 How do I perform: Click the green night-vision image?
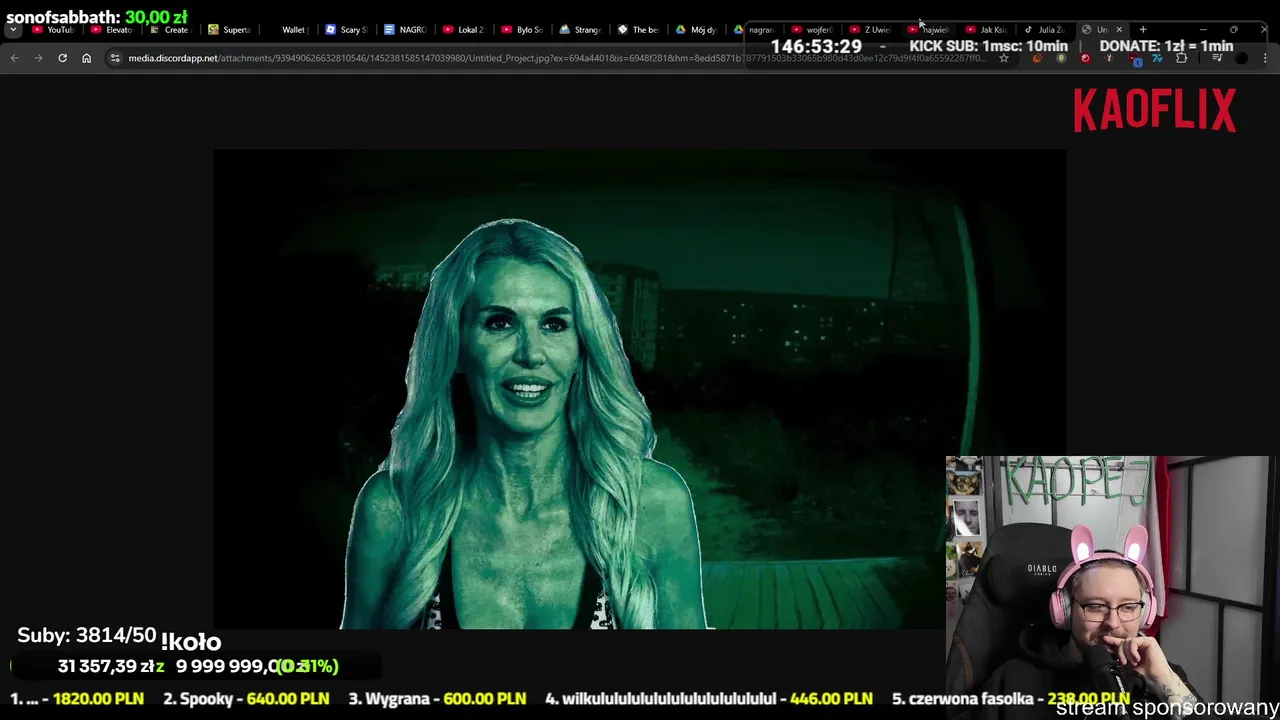[x=639, y=389]
